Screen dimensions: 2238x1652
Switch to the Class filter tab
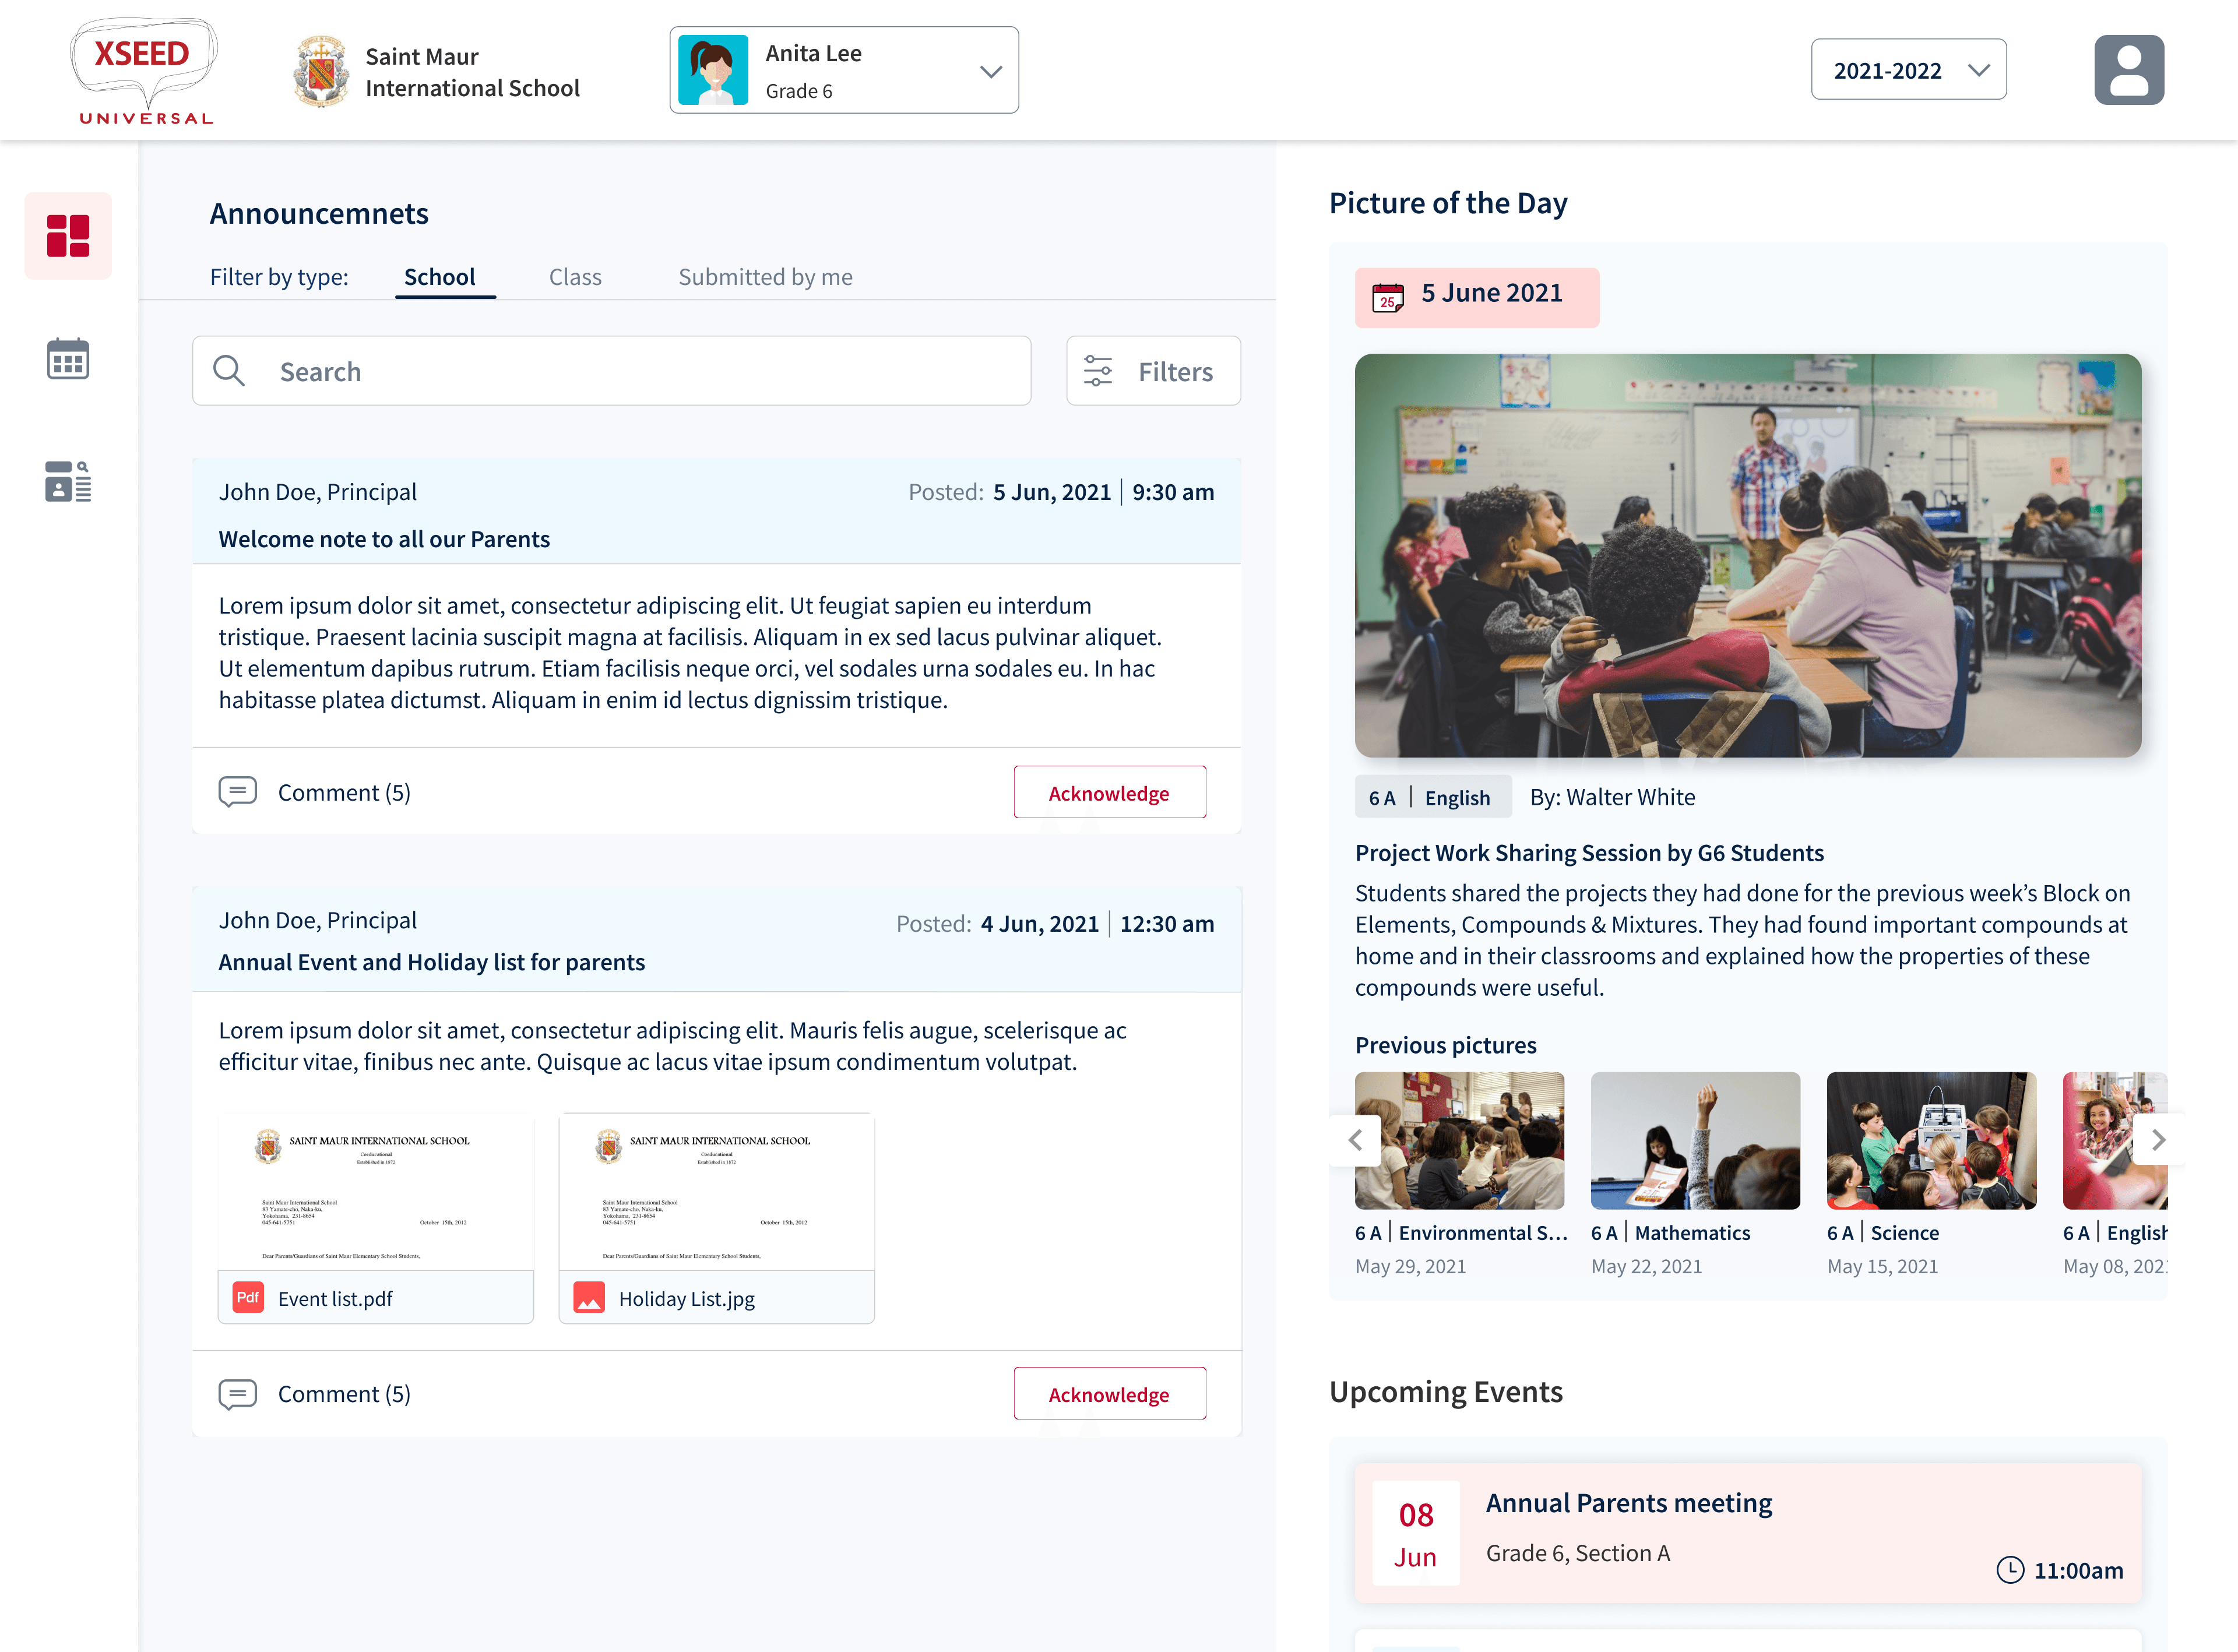575,277
